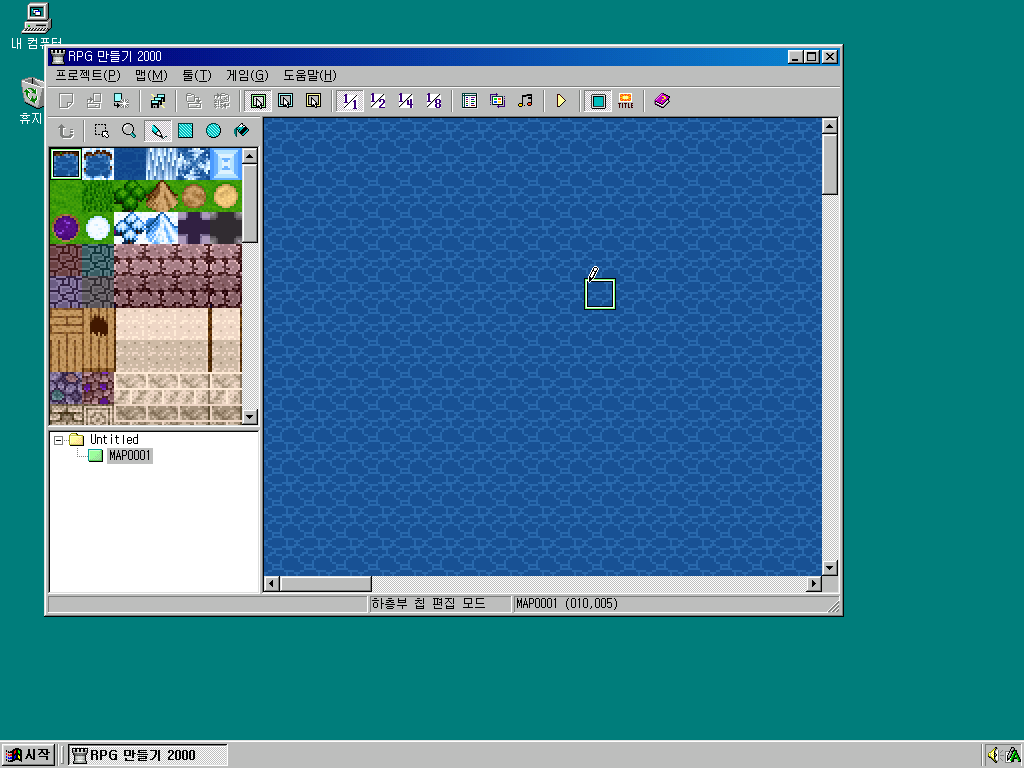Click the grayed Save Map icon
The height and width of the screenshot is (768, 1024).
[194, 101]
